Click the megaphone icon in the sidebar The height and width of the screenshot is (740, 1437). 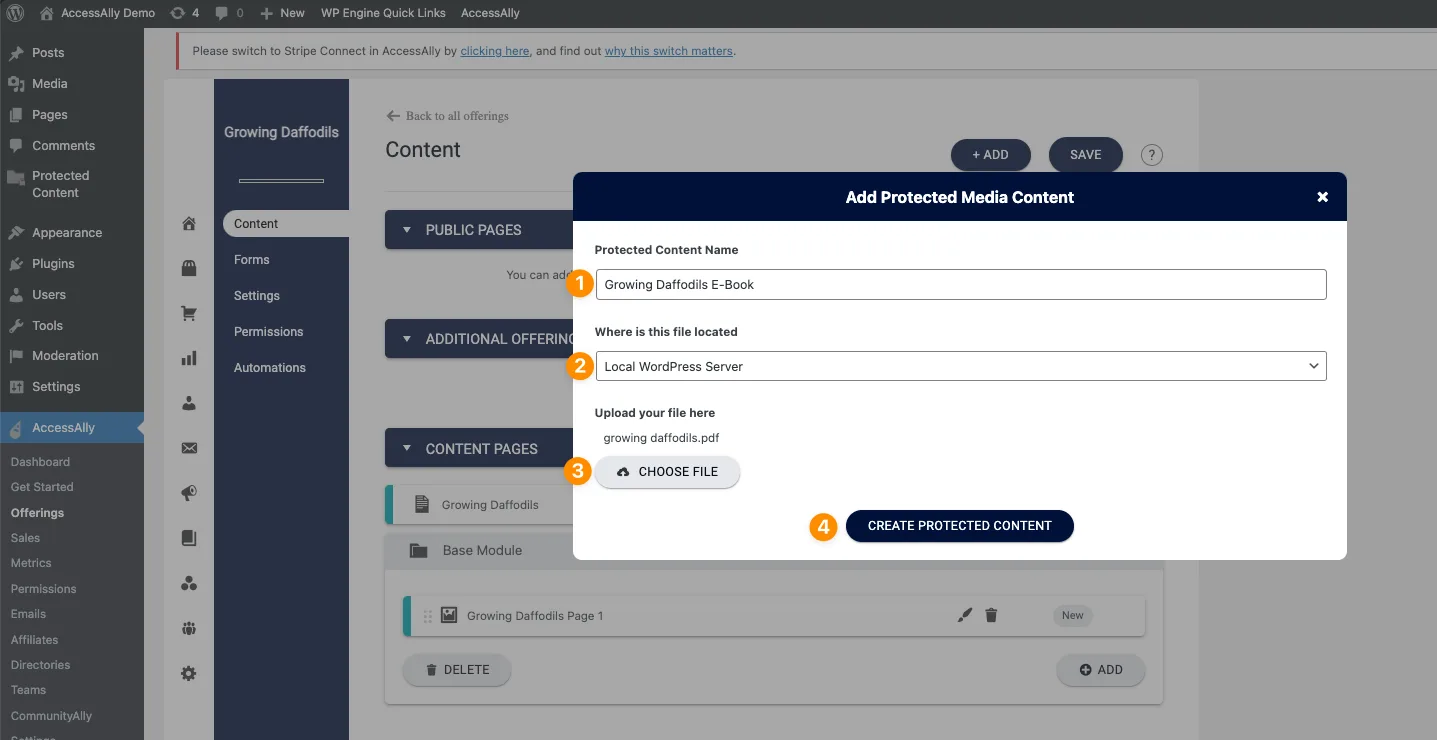[x=189, y=493]
